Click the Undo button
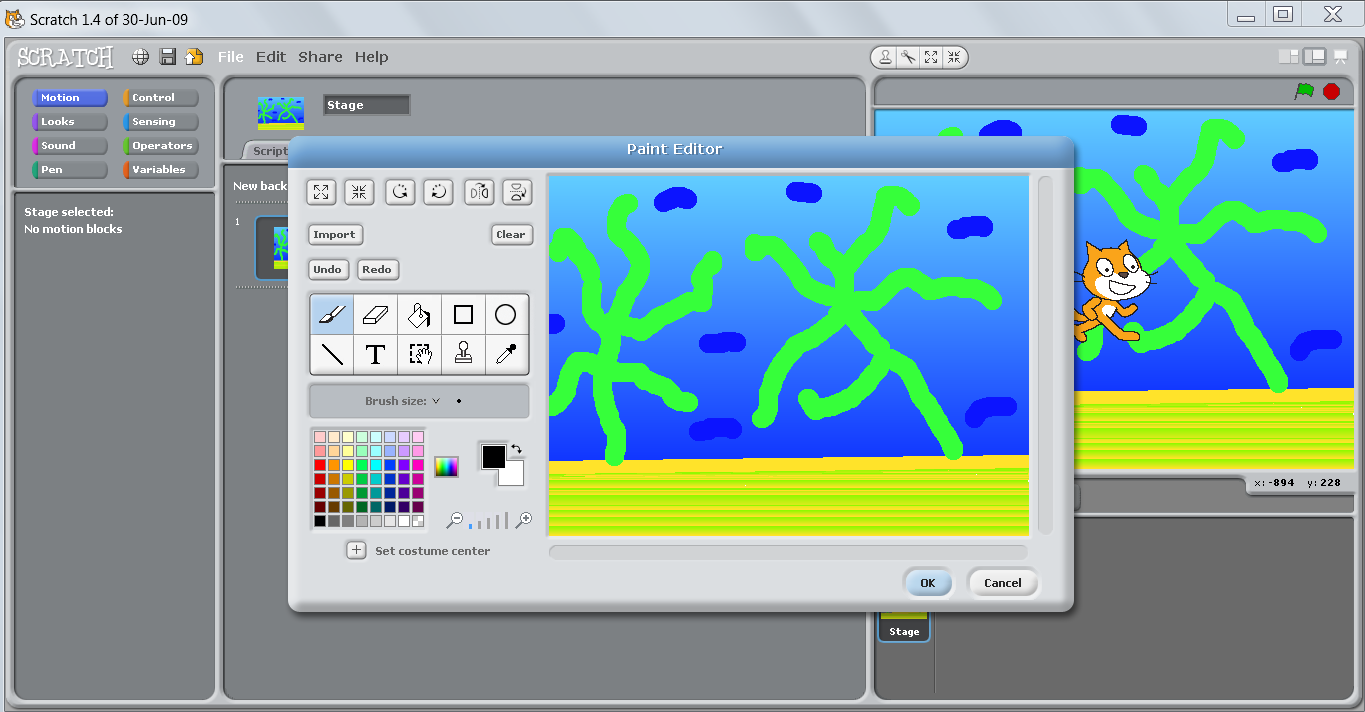1365x712 pixels. tap(328, 269)
